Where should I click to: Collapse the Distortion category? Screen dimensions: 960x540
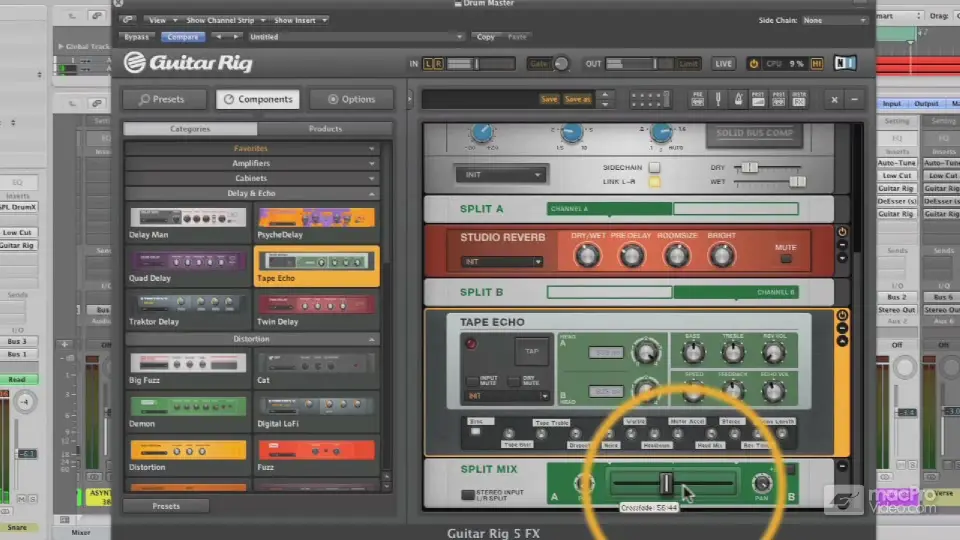tap(251, 339)
